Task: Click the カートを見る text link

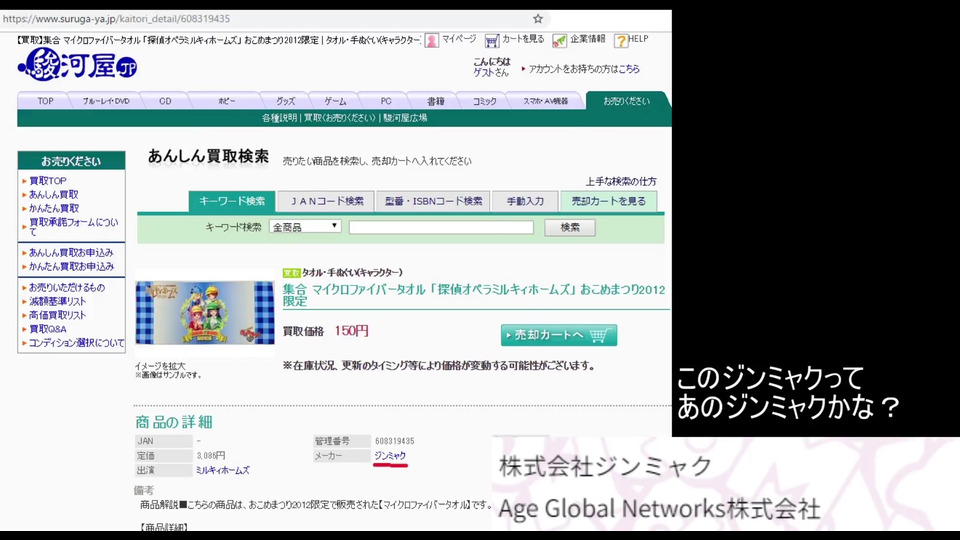Action: (x=523, y=39)
